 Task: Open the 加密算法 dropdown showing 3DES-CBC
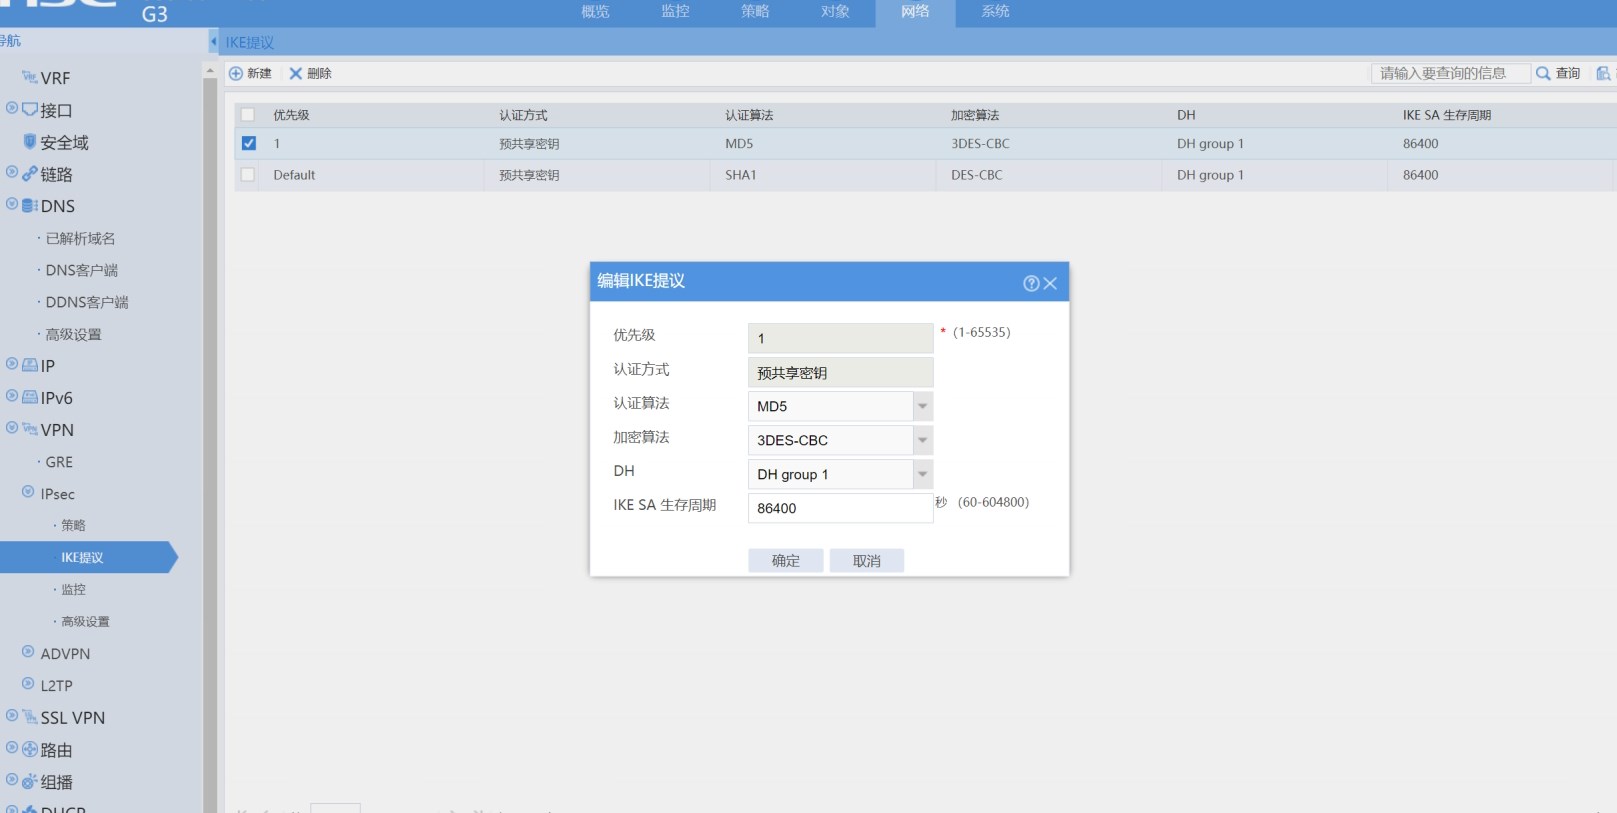[923, 440]
